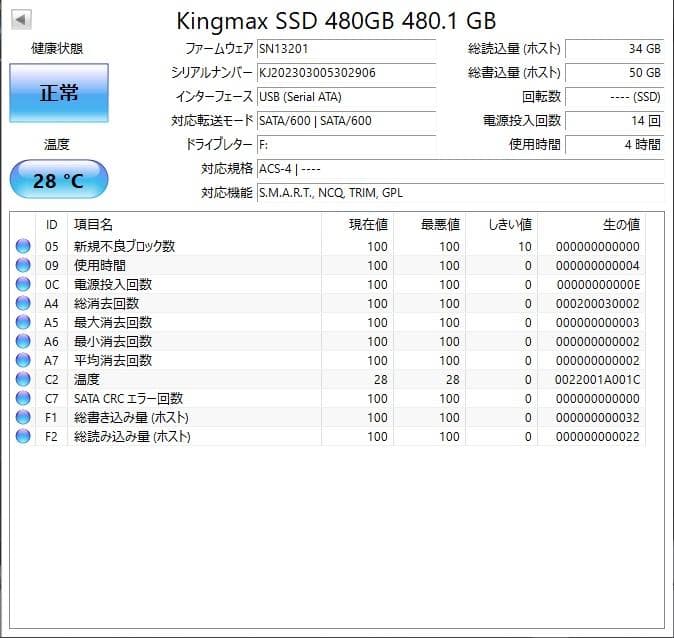Viewport: 674px width, 638px height.
Task: Click the transfer mode field SATA/600 | SATA/600
Action: (x=346, y=121)
